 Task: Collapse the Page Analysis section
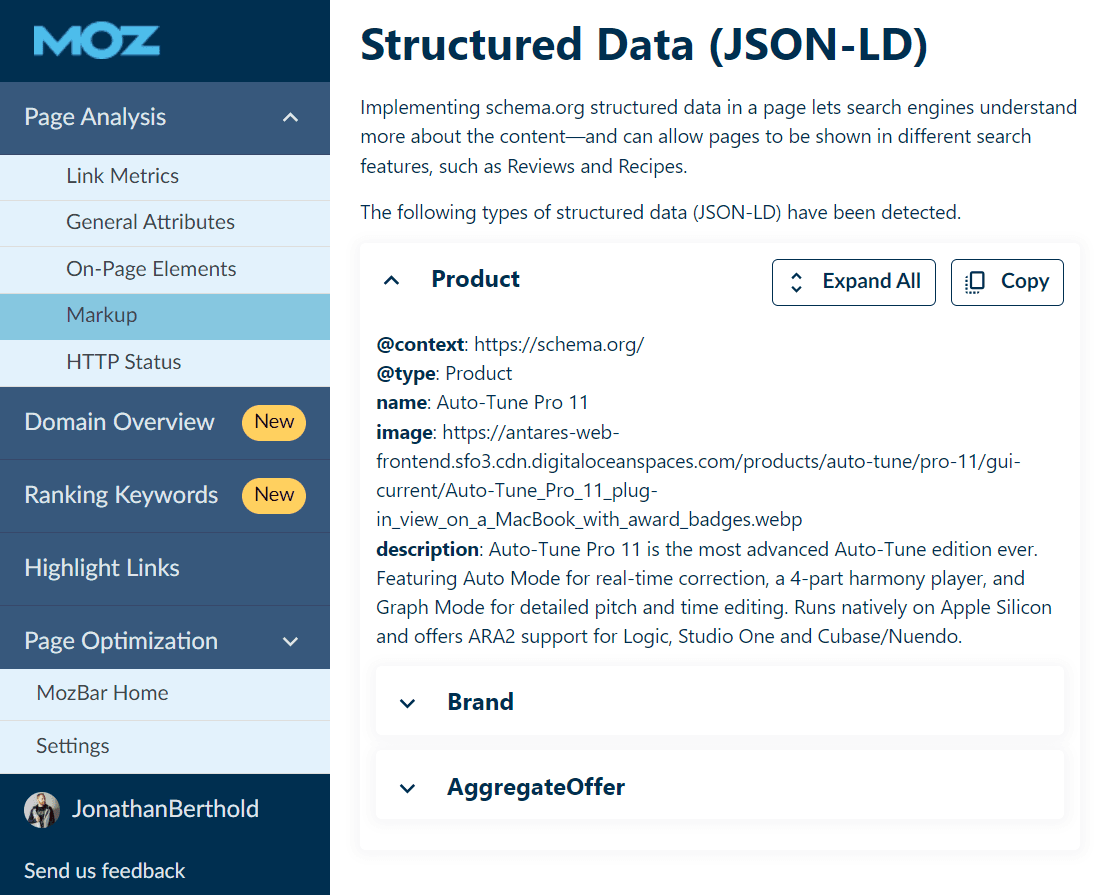(x=290, y=118)
